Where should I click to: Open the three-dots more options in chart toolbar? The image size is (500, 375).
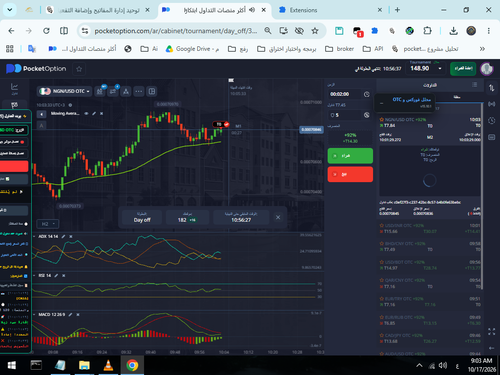click(139, 91)
